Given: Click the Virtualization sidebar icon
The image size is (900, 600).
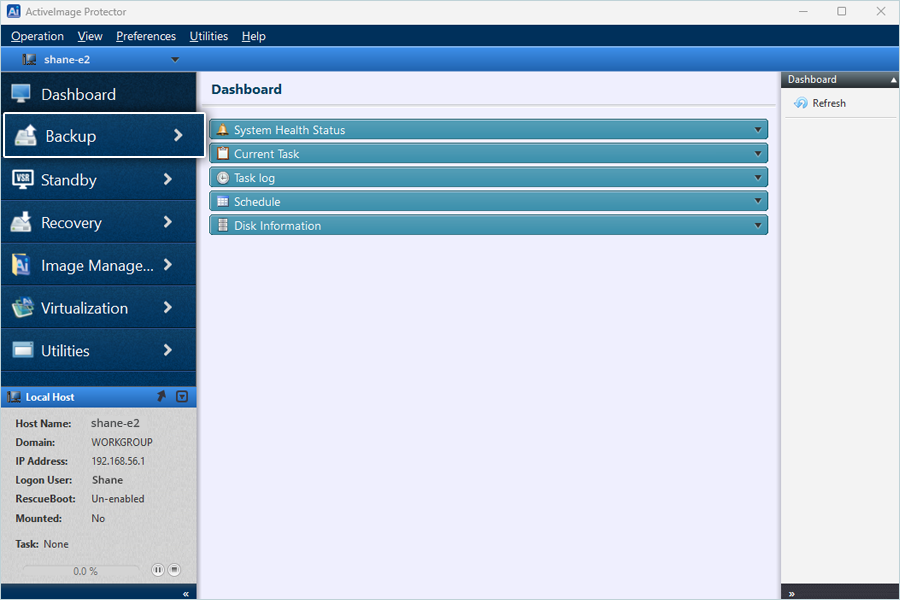Looking at the screenshot, I should tap(22, 308).
